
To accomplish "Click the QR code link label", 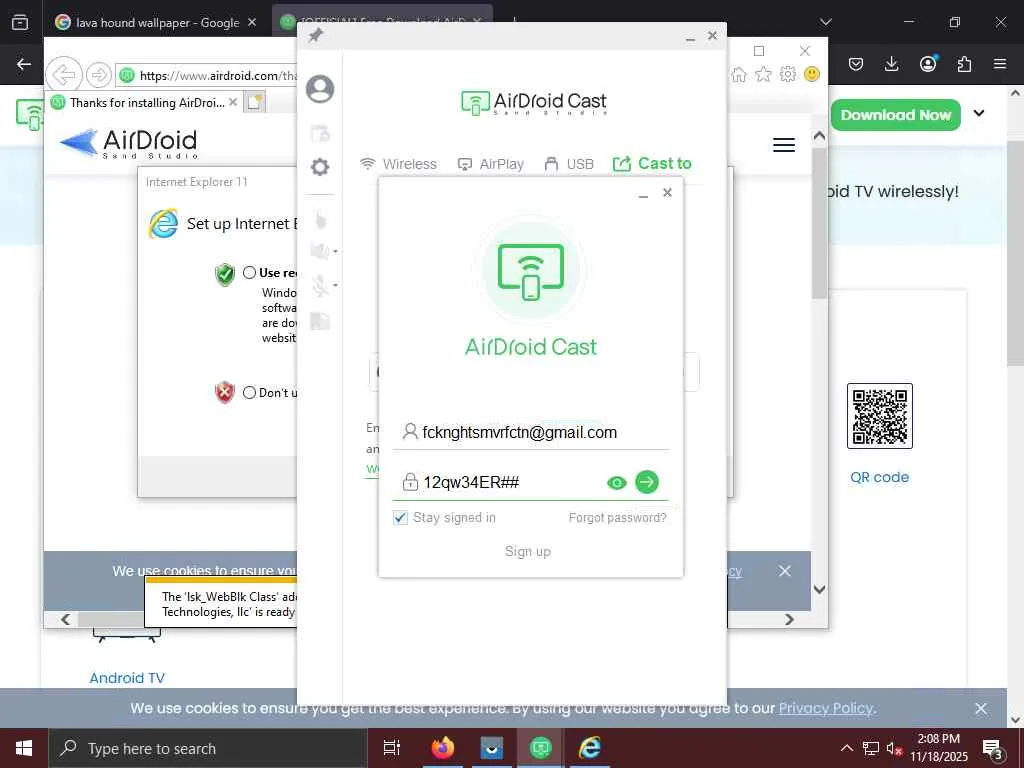I will coord(879,477).
